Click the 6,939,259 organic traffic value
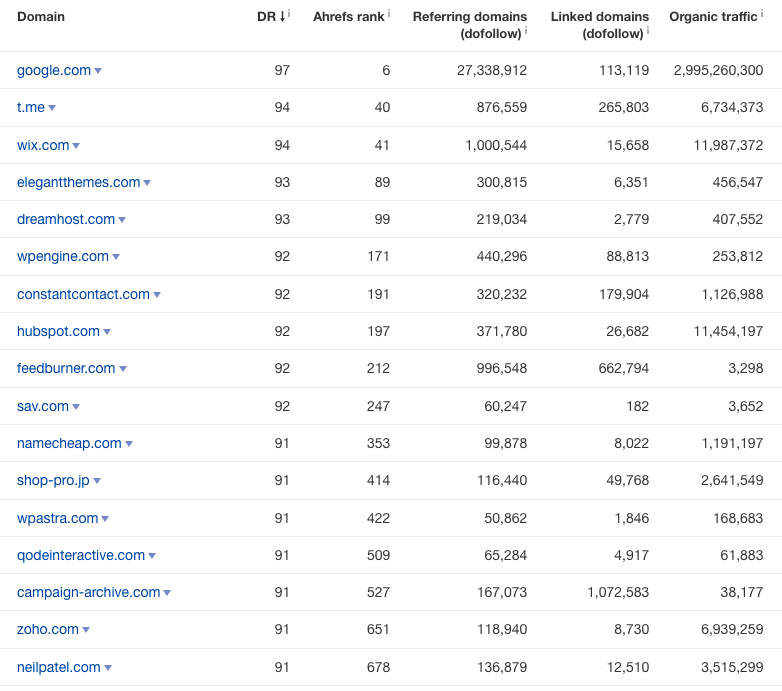Image resolution: width=782 pixels, height=691 pixels. (732, 629)
